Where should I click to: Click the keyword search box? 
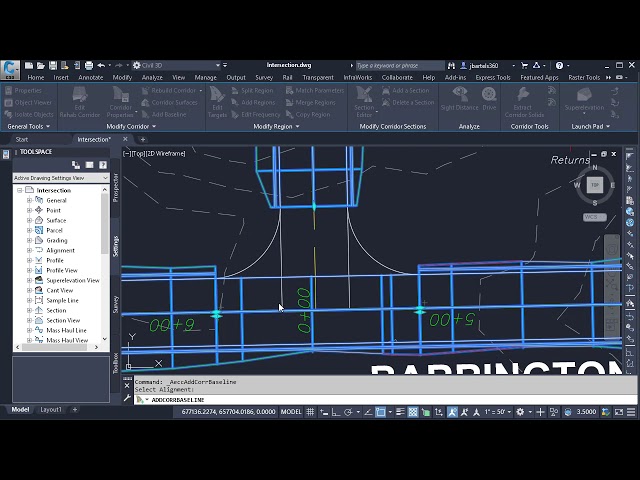pyautogui.click(x=400, y=65)
